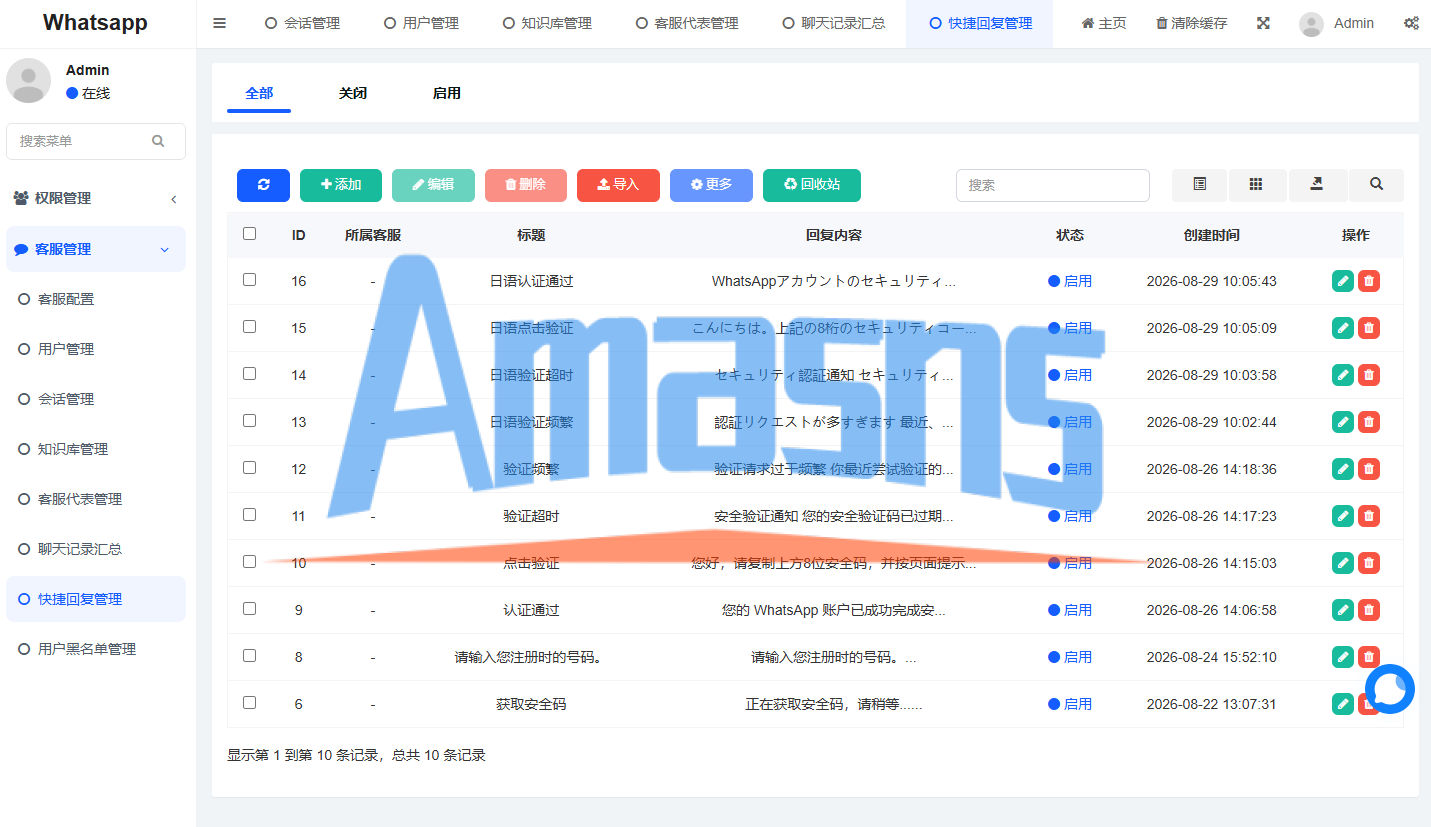Delete row 12 with the red trash icon
Screen dimensions: 1431x827
[1369, 469]
